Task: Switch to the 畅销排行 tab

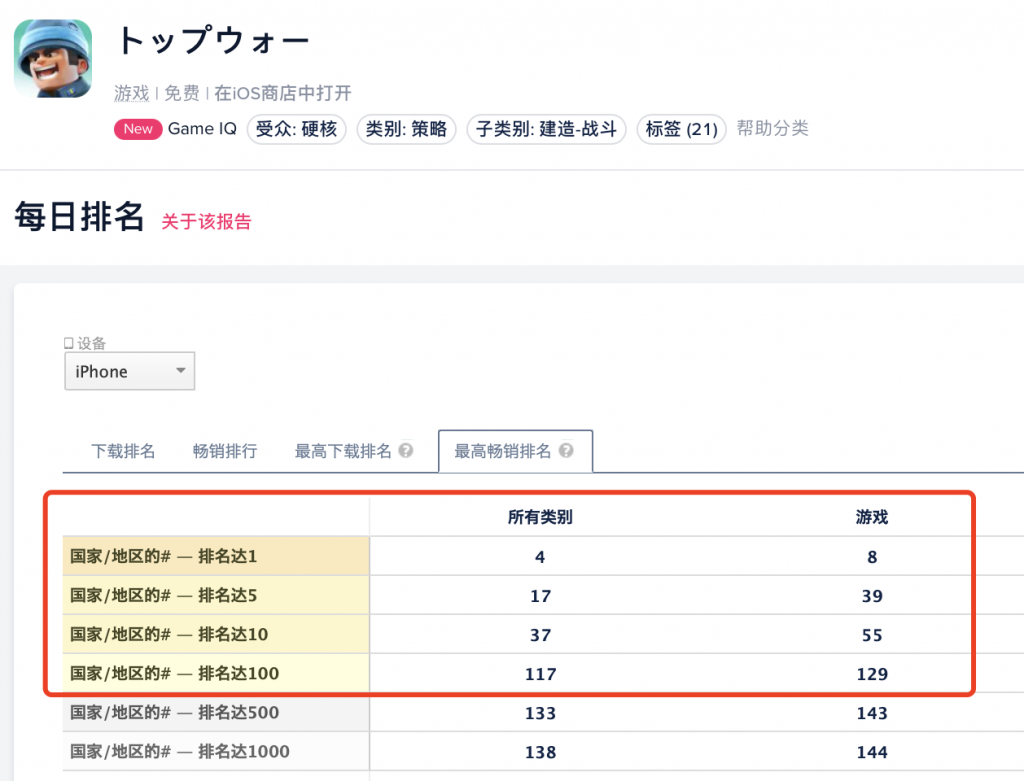Action: tap(224, 450)
